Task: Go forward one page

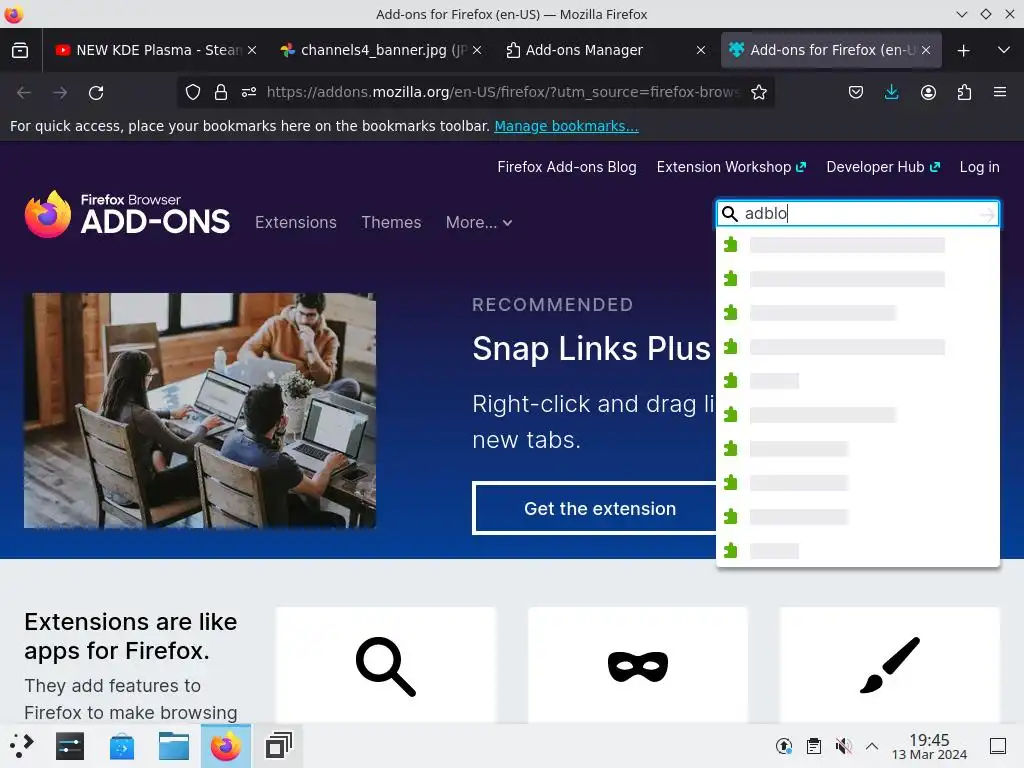Action: (60, 93)
